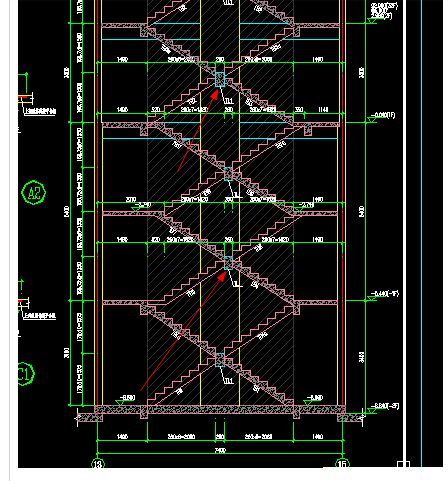Click the green A2 section marker
448x481 pixels.
pyautogui.click(x=34, y=193)
